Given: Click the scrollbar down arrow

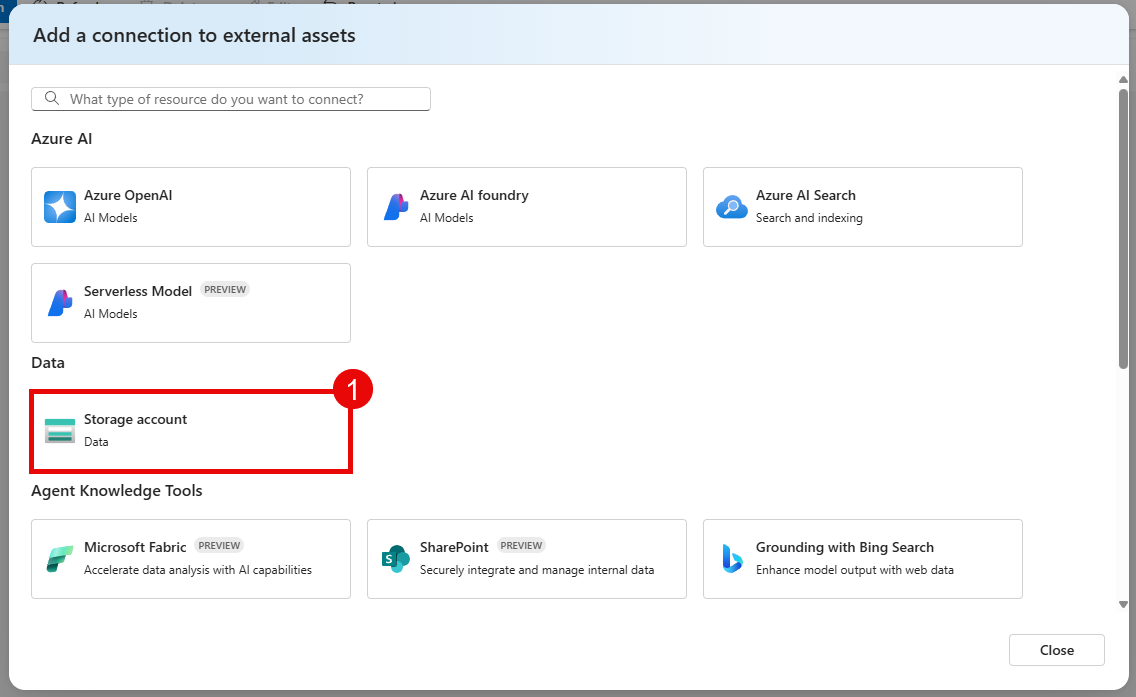Looking at the screenshot, I should (x=1122, y=603).
